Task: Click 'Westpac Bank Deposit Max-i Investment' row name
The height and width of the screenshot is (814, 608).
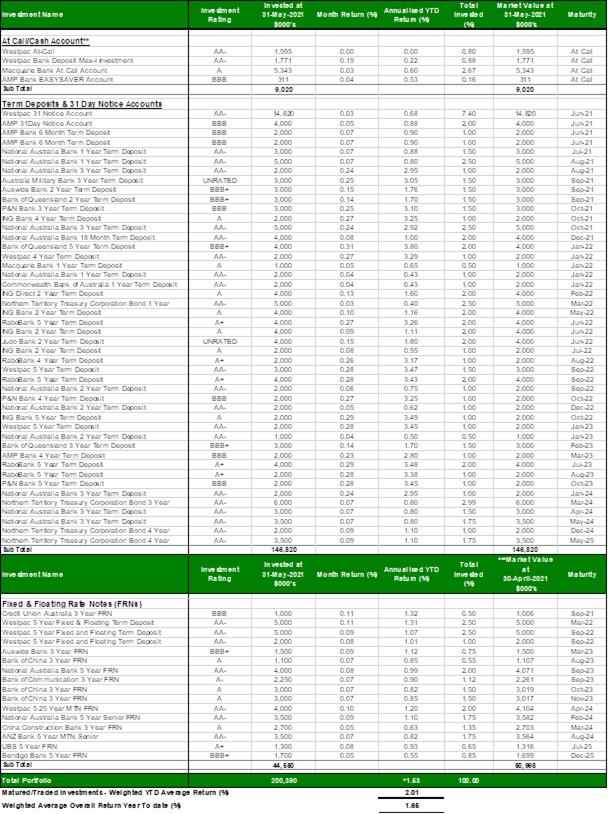Action: 67,61
